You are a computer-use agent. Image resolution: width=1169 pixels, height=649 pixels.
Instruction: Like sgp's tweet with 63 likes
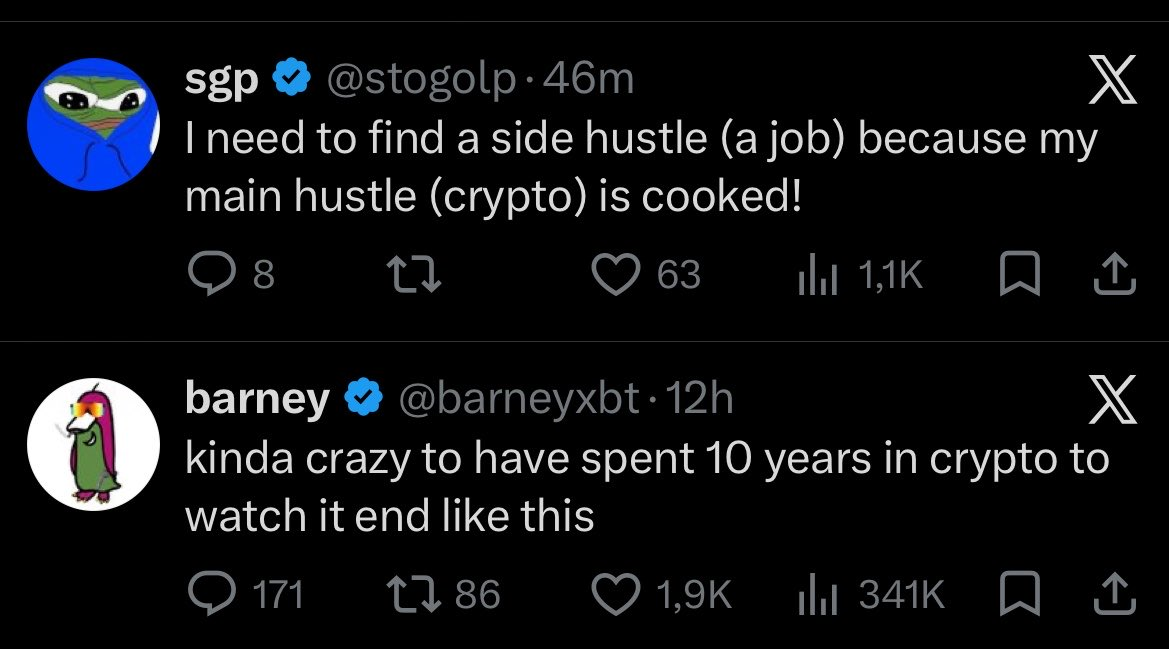[x=646, y=274]
